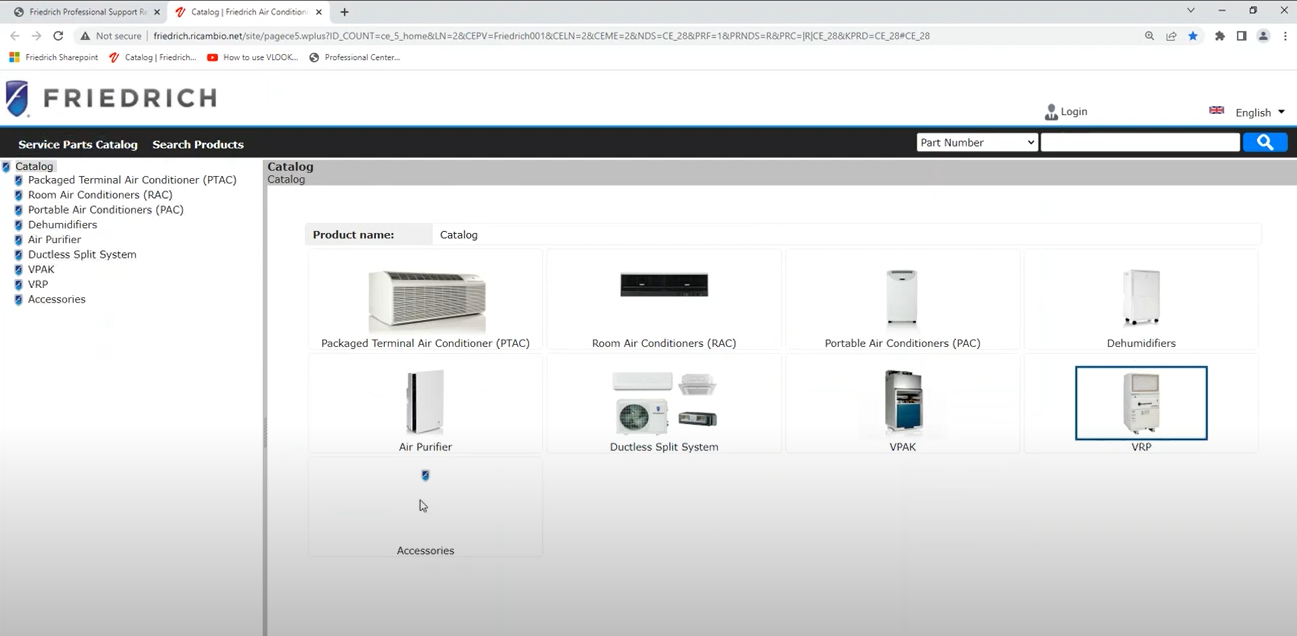1297x636 pixels.
Task: Open the English language dropdown
Action: [1260, 112]
